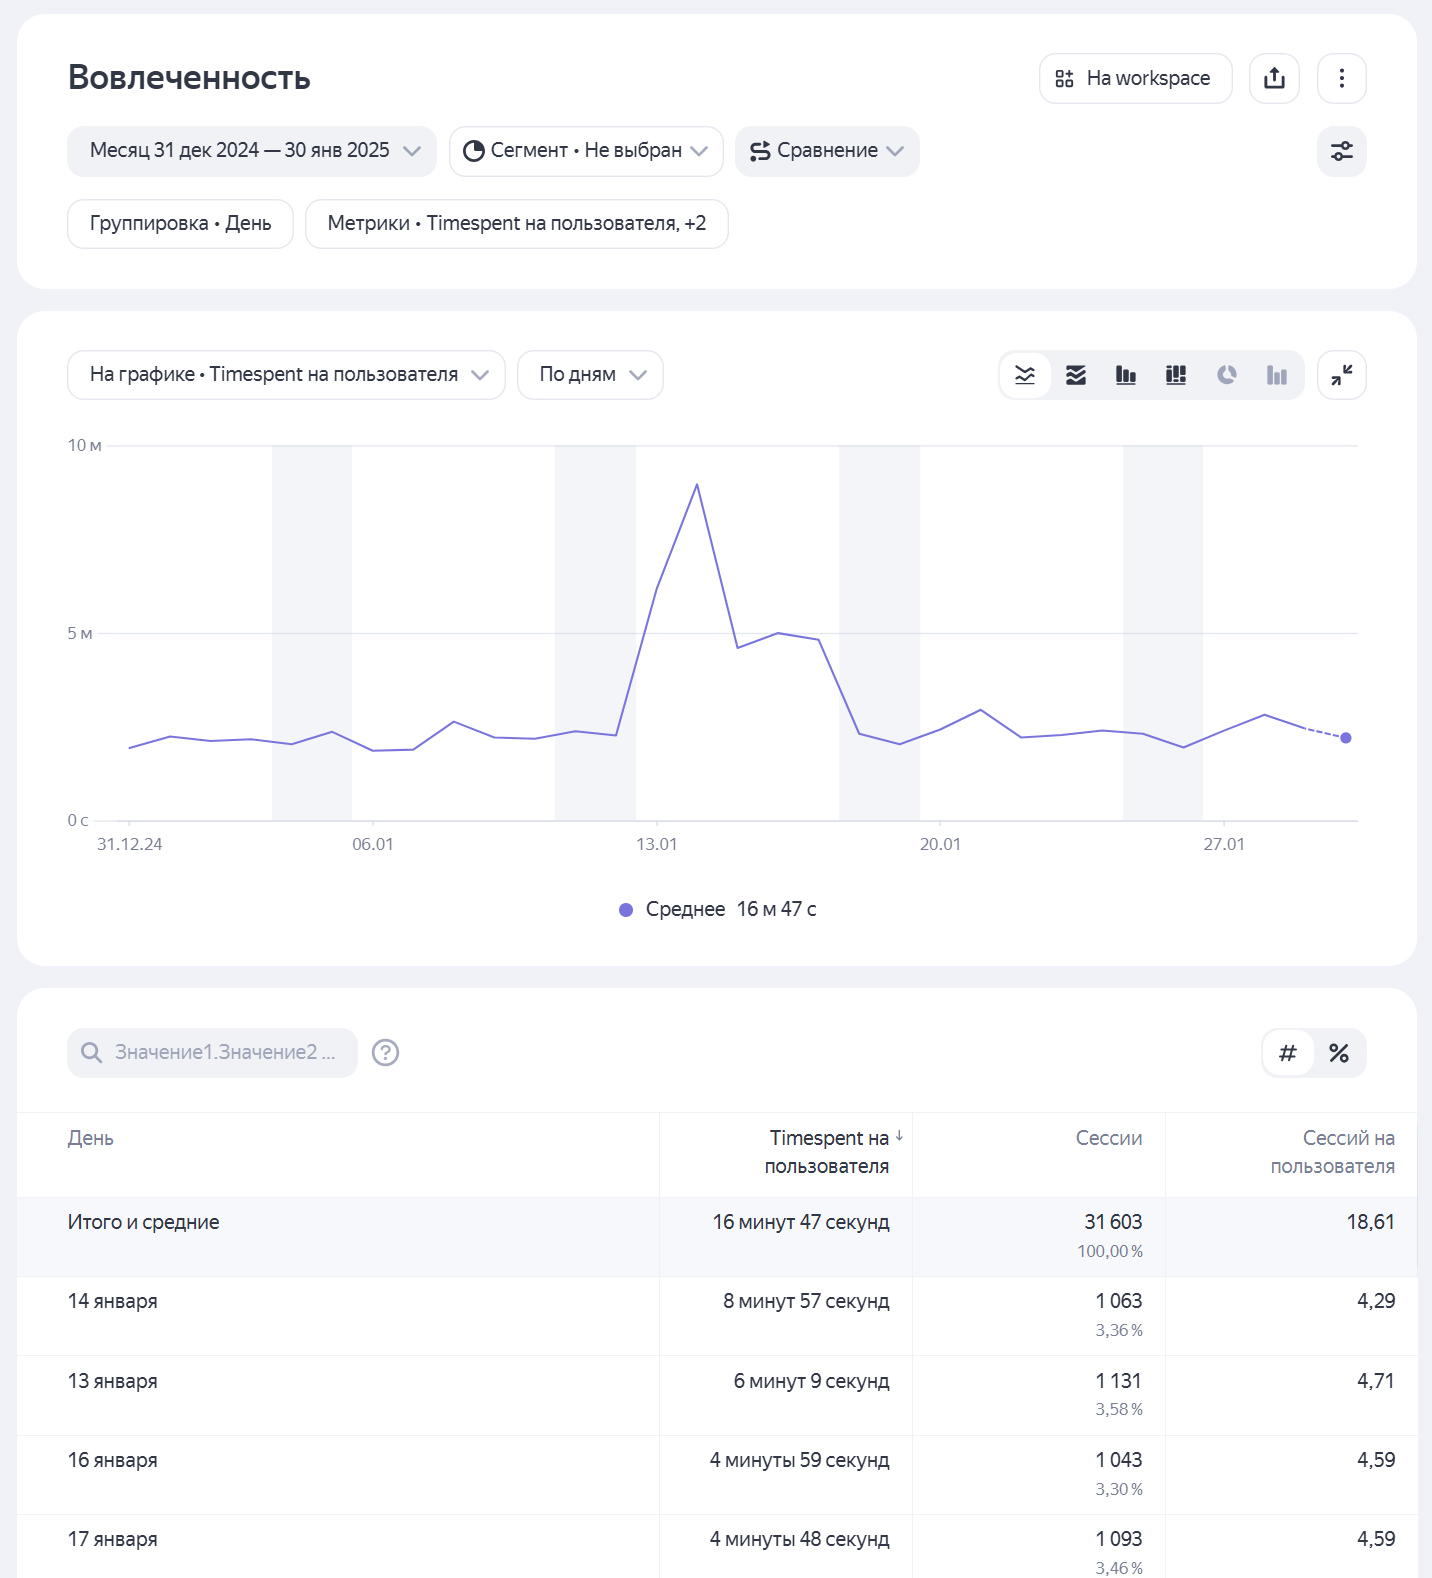Screen dimensions: 1432x1578
Task: Toggle table to absolute numbers (#)
Action: point(1288,1053)
